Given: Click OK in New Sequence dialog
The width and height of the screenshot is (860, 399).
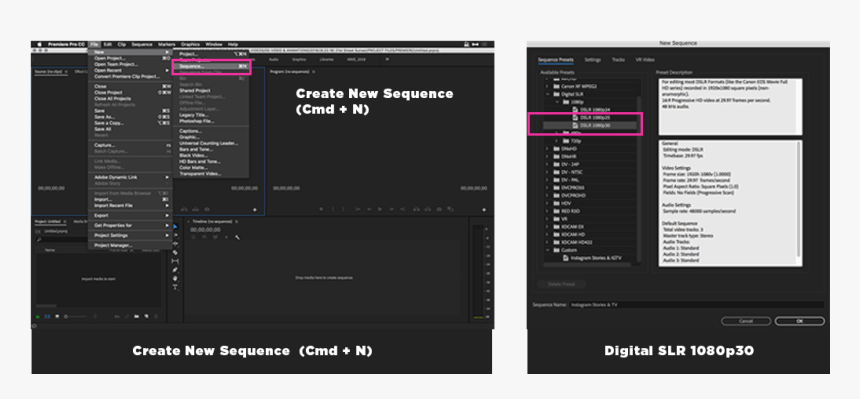Looking at the screenshot, I should click(x=800, y=321).
